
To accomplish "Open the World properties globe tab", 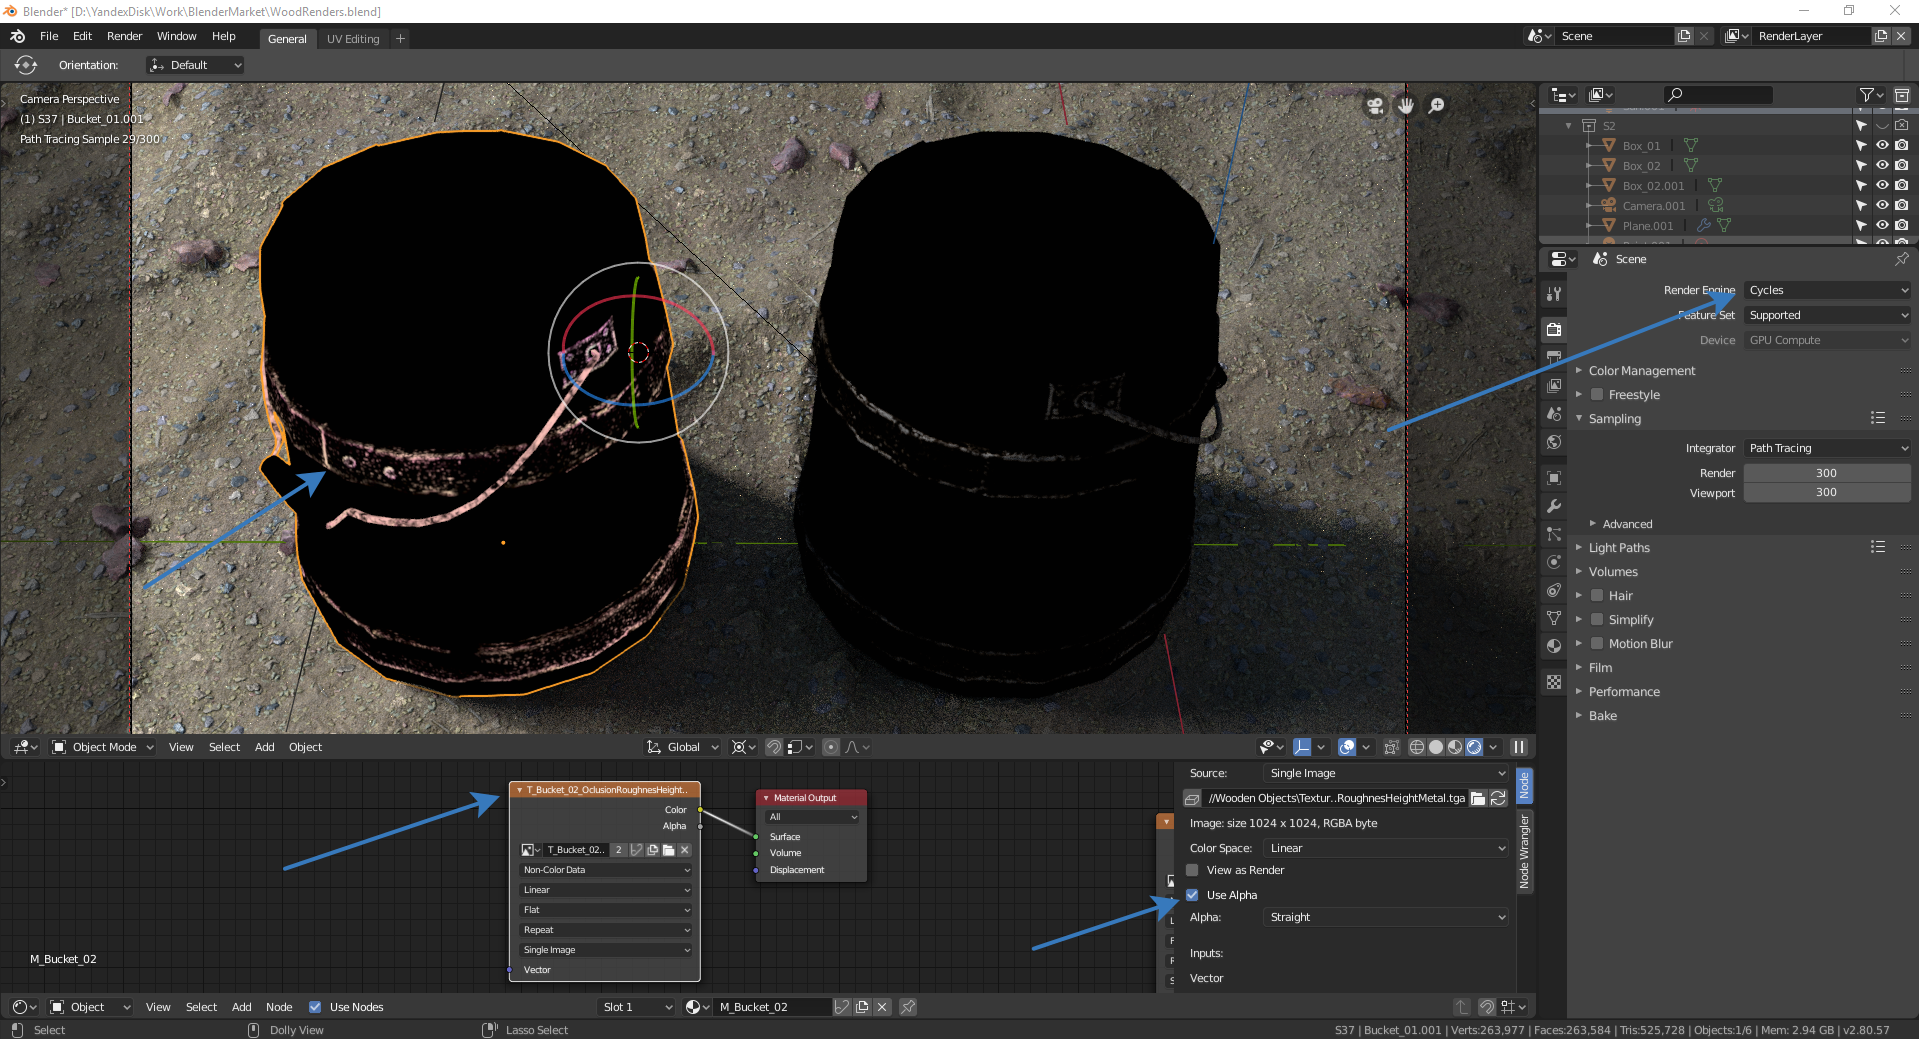I will click(1553, 442).
